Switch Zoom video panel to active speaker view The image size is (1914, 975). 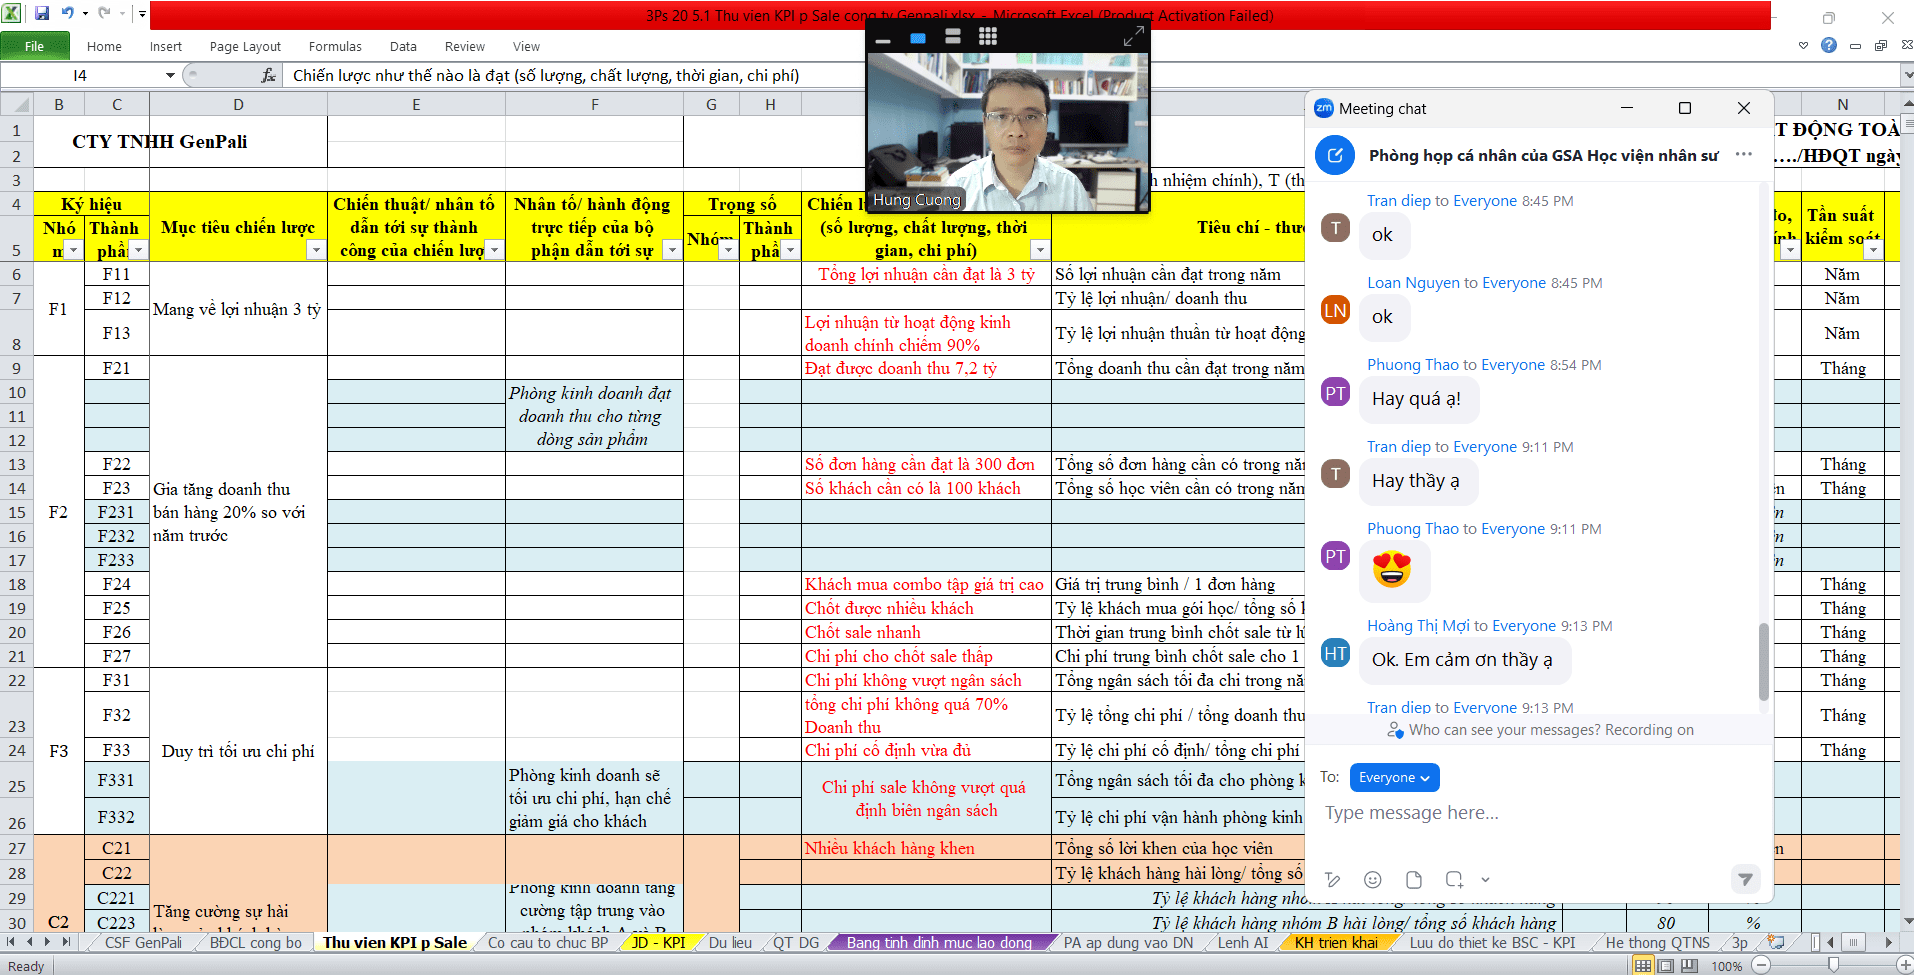917,38
